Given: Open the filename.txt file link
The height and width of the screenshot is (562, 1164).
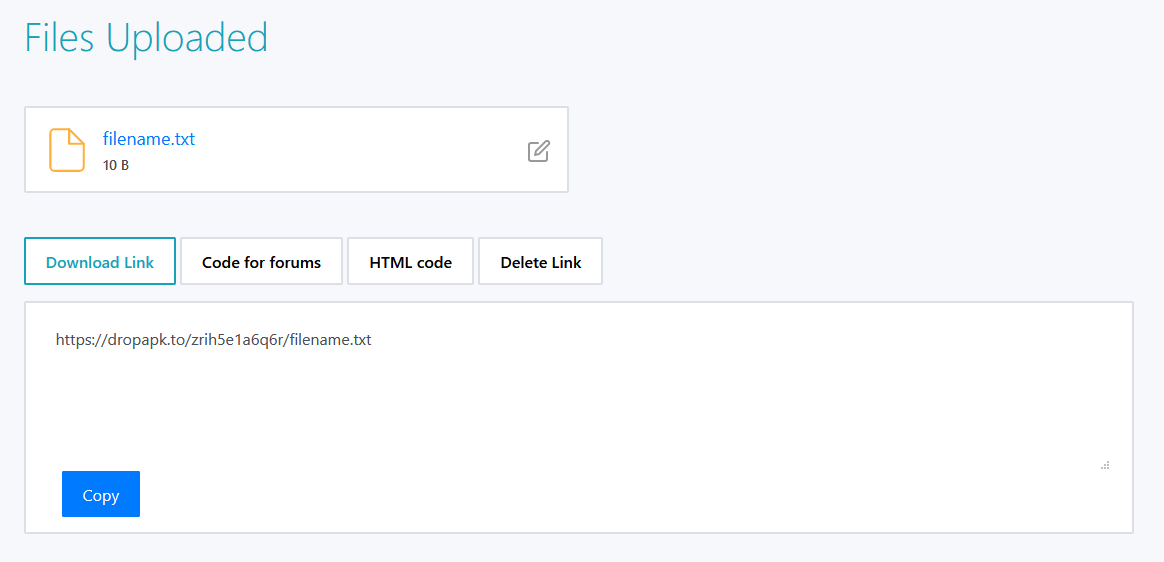Looking at the screenshot, I should [149, 139].
